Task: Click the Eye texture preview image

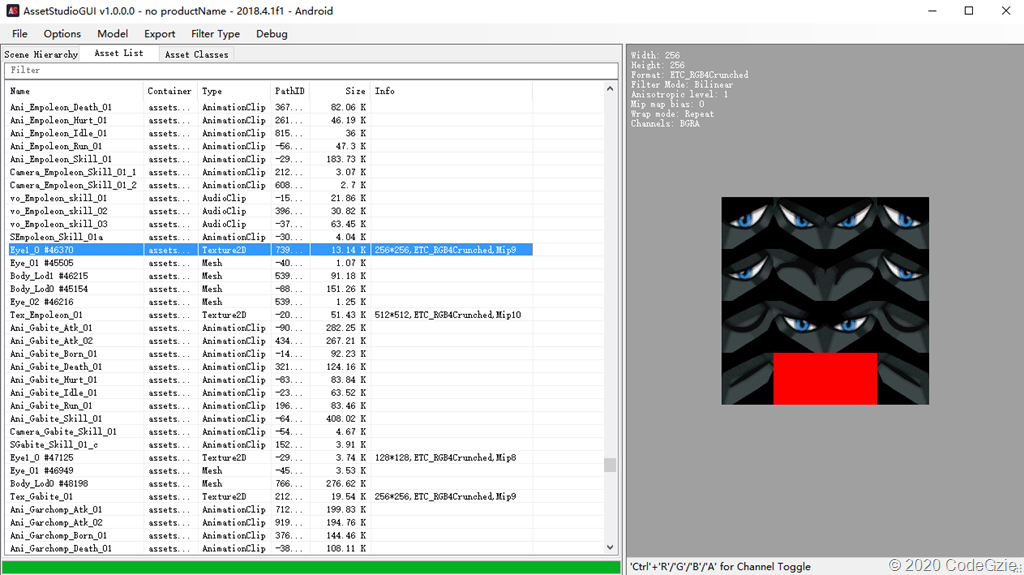Action: tap(825, 301)
